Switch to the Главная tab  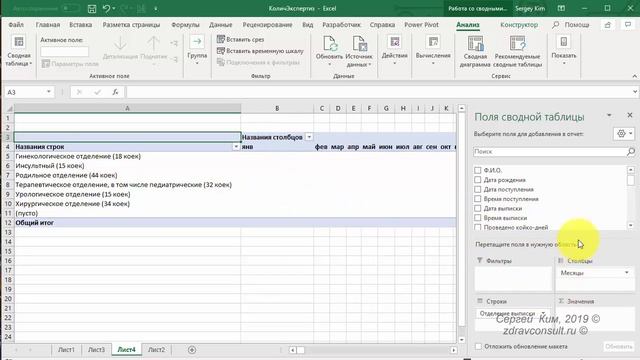tap(48, 25)
